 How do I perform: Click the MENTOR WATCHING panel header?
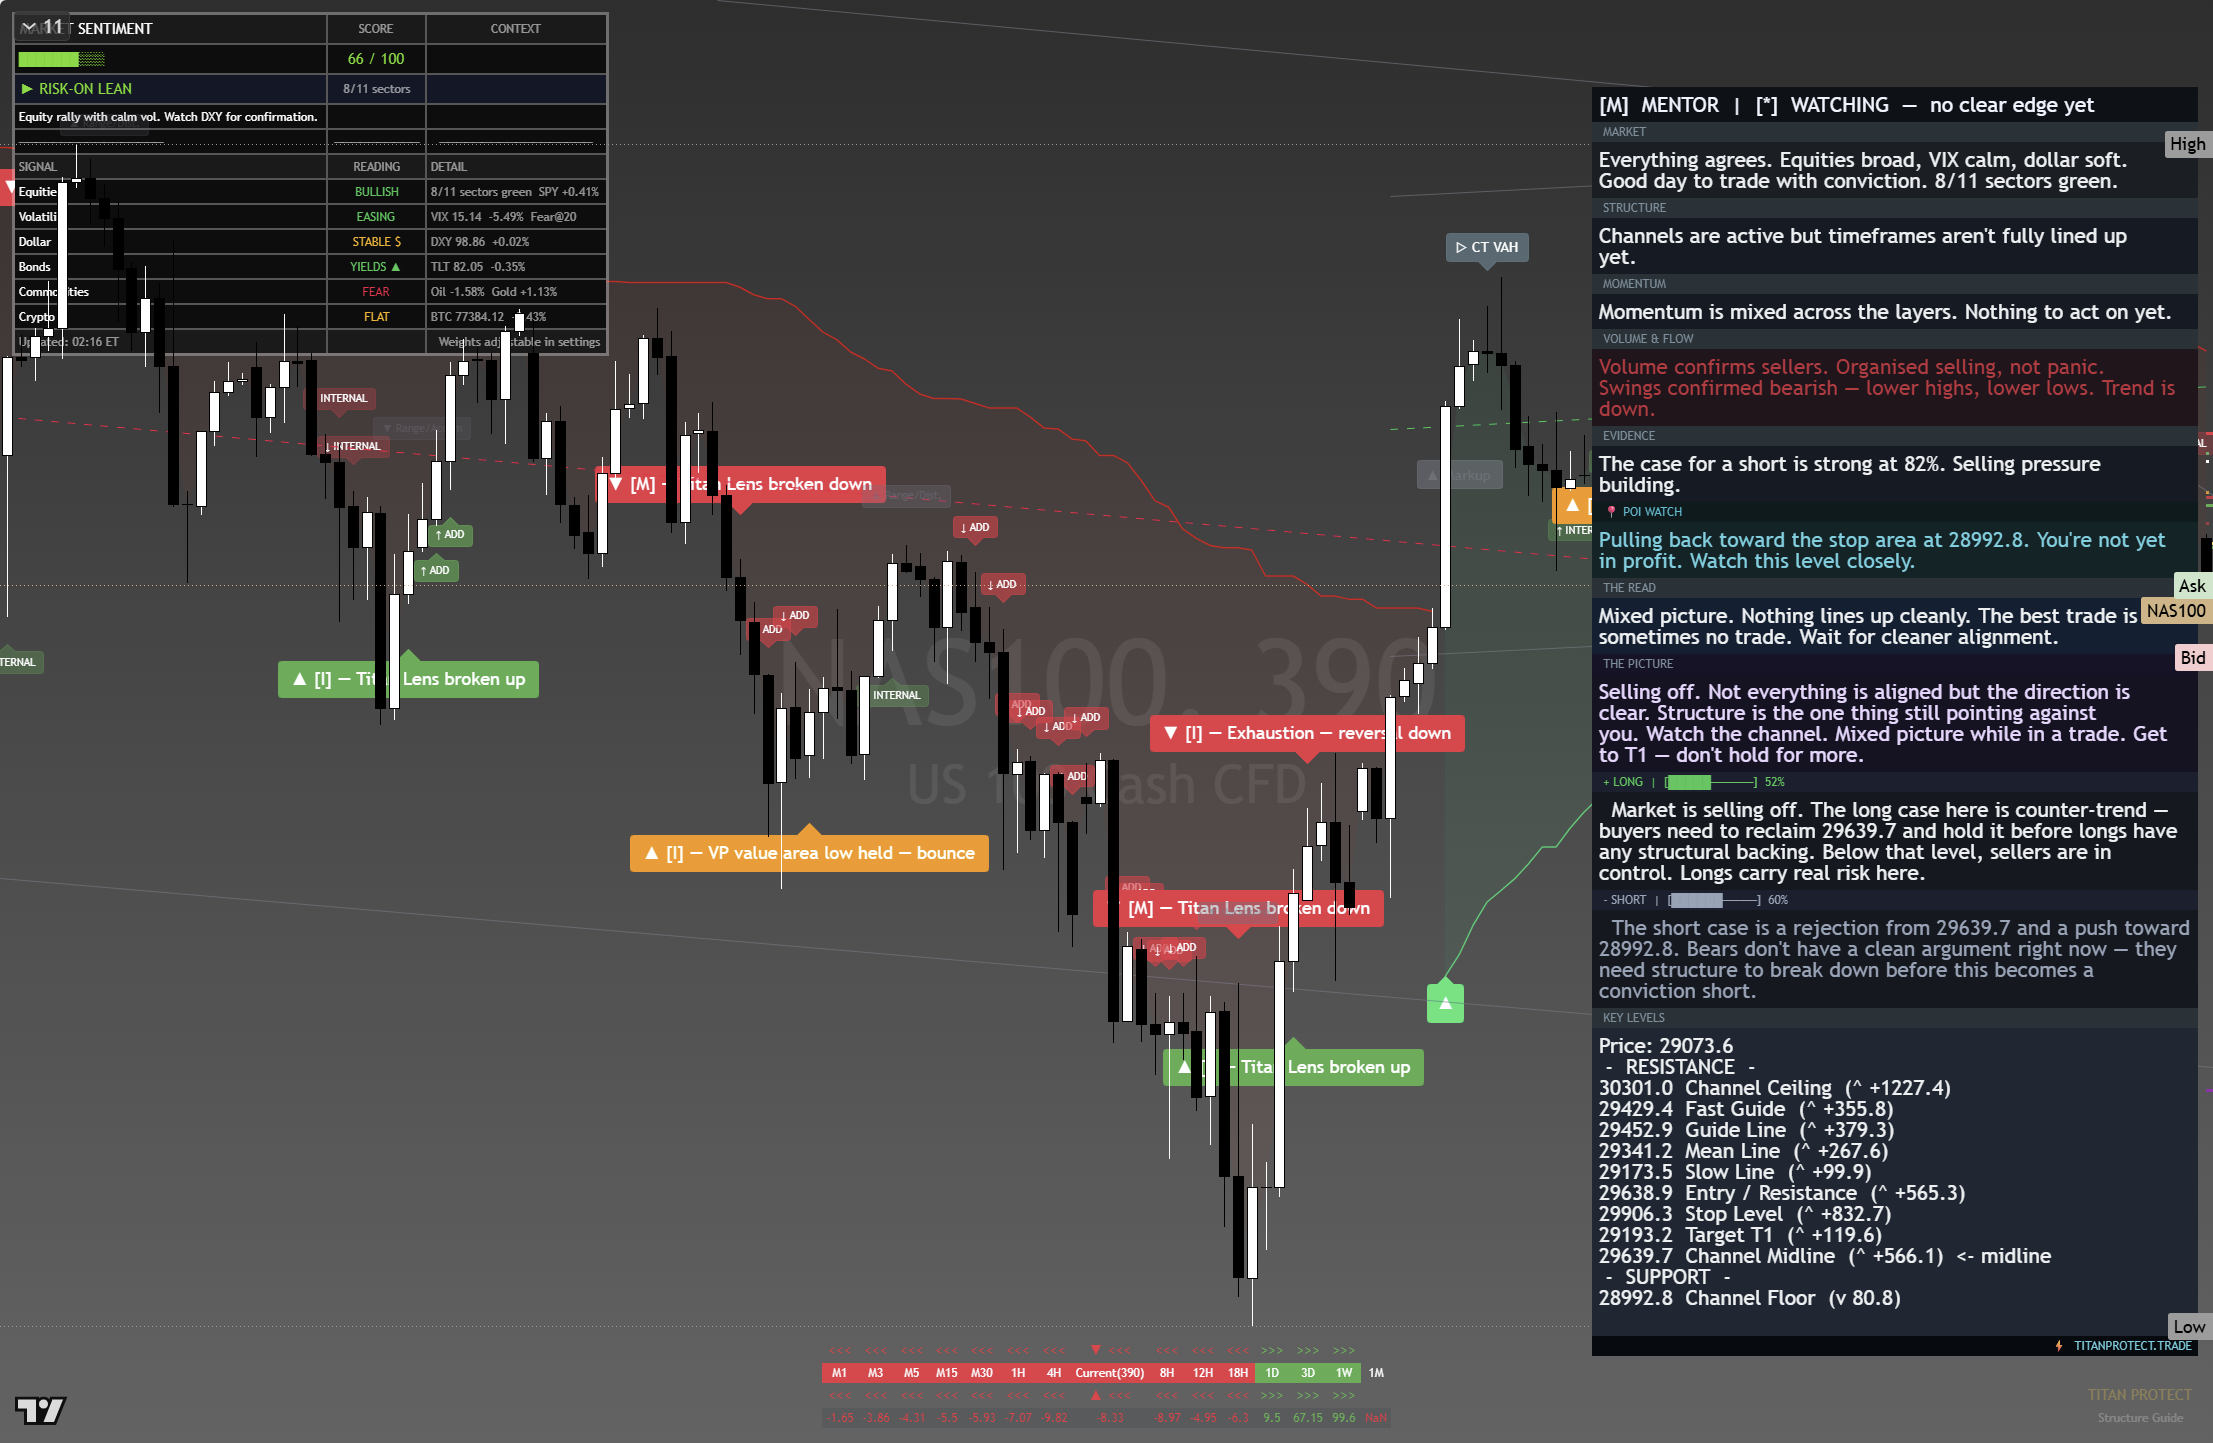1894,105
